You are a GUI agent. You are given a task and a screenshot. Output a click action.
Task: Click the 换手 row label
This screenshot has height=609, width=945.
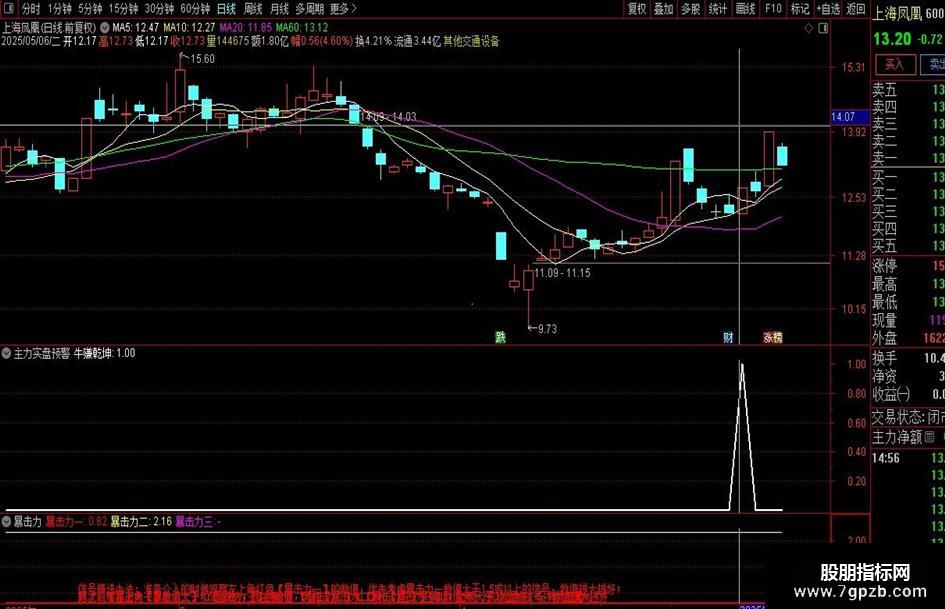[x=885, y=358]
